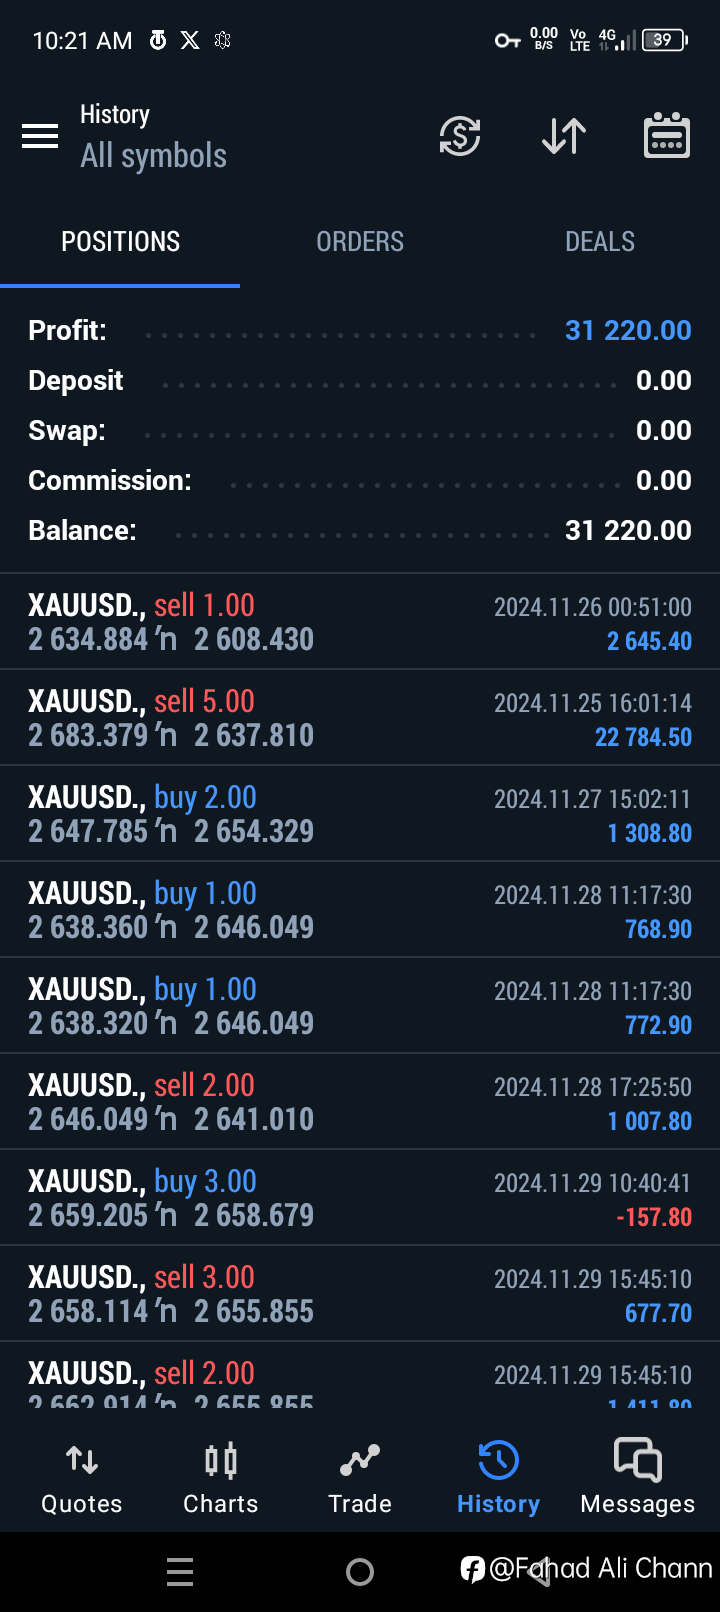Screen dimensions: 720x1612
Task: Expand the buy 2.00 XAUUSD position
Action: coord(360,814)
